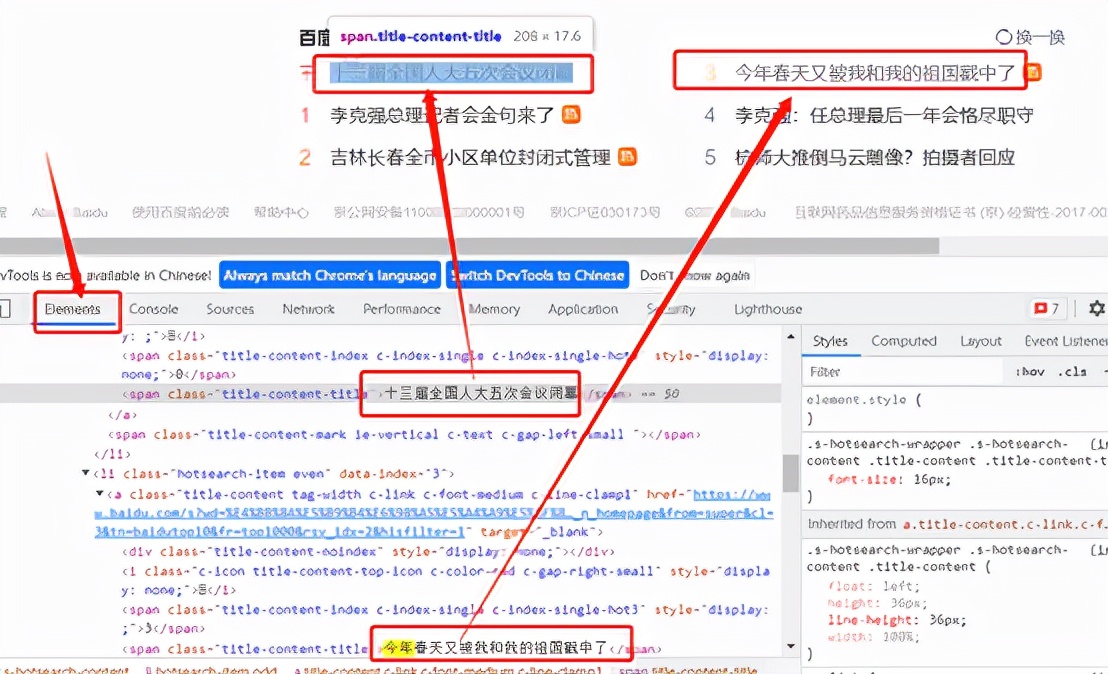Image resolution: width=1108 pixels, height=674 pixels.
Task: Open the Layout pane tab
Action: [981, 341]
